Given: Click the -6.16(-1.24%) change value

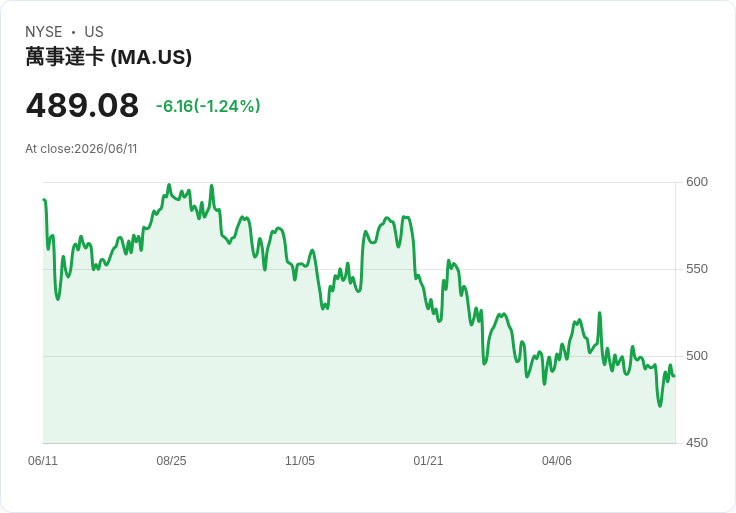Looking at the screenshot, I should tap(208, 106).
